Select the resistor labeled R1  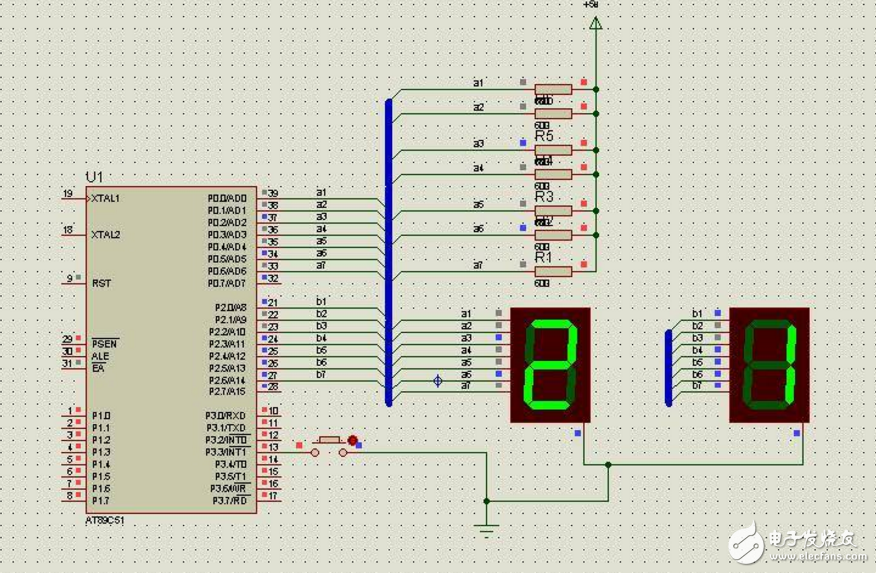coord(552,270)
